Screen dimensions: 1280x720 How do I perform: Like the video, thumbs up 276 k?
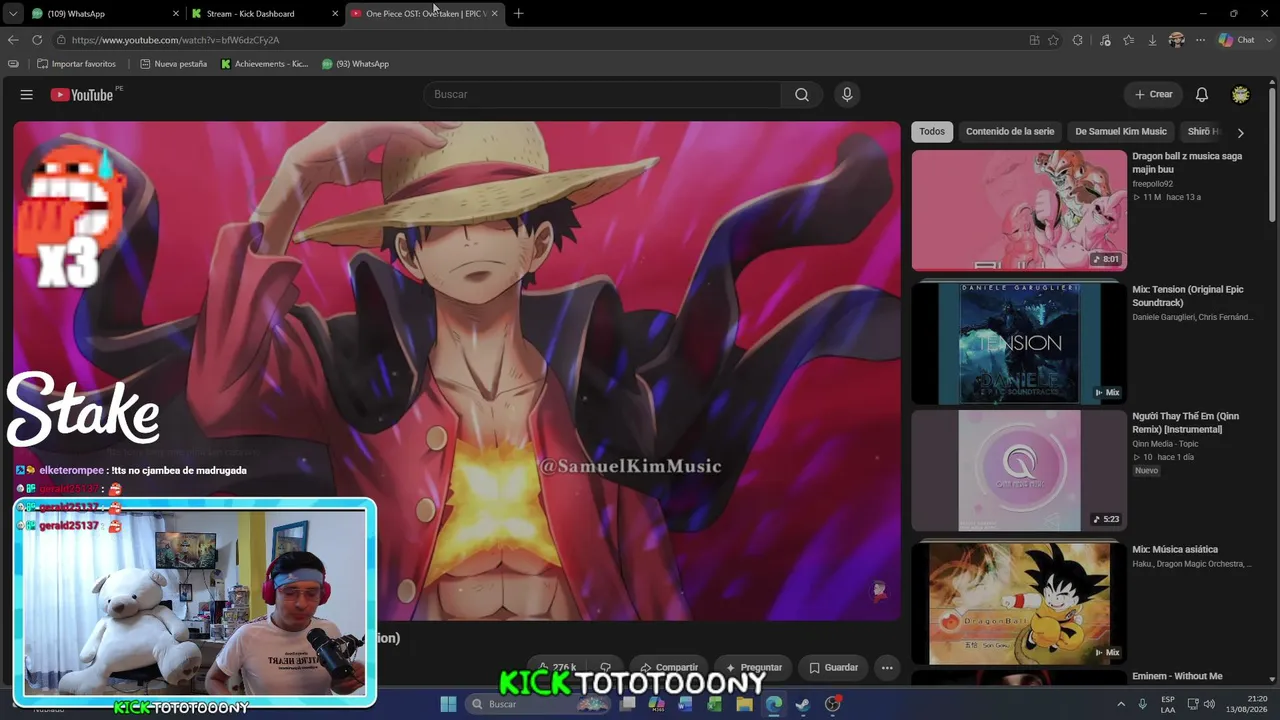point(558,668)
